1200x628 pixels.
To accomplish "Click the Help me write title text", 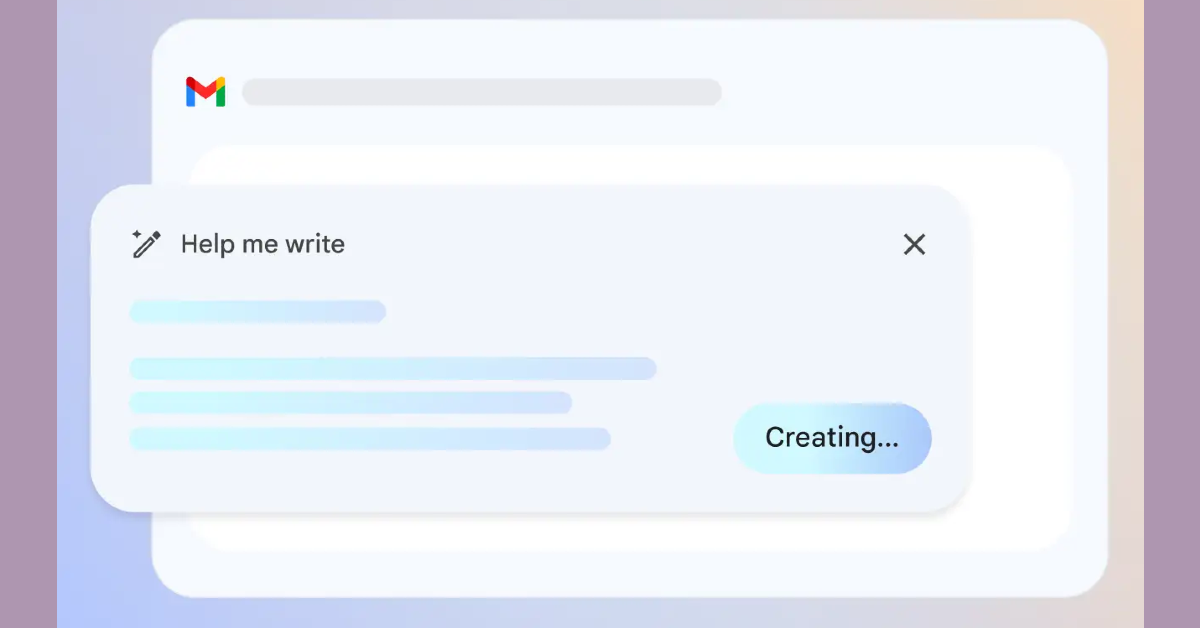I will tap(263, 244).
